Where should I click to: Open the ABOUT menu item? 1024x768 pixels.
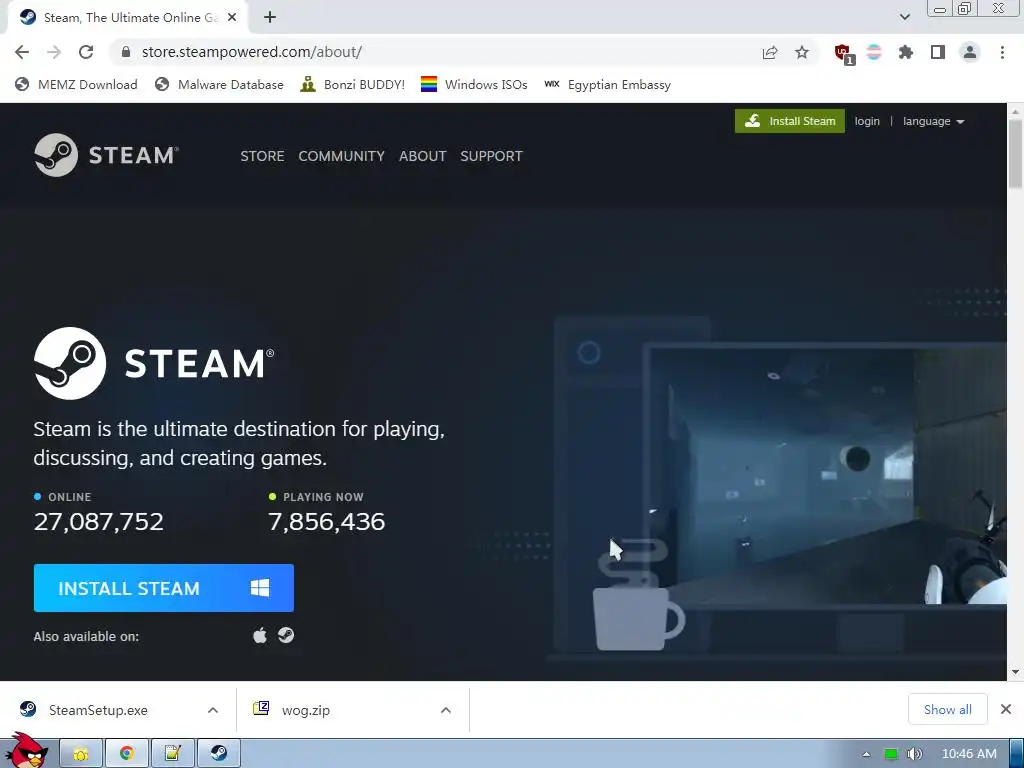tap(423, 156)
